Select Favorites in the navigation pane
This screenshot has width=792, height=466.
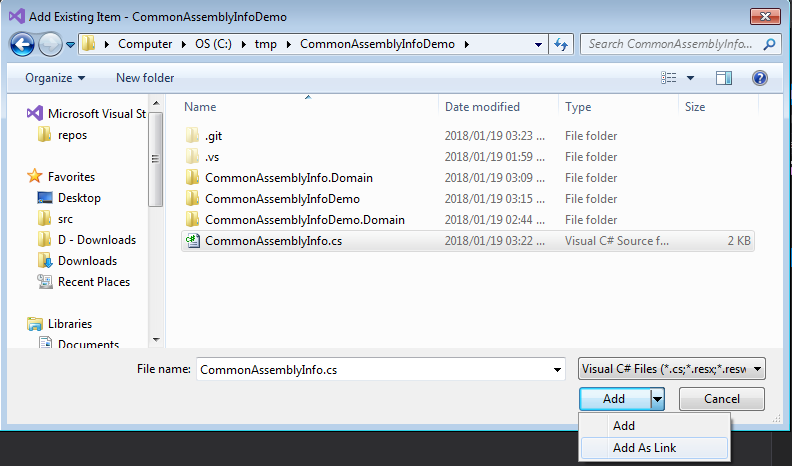[61, 177]
